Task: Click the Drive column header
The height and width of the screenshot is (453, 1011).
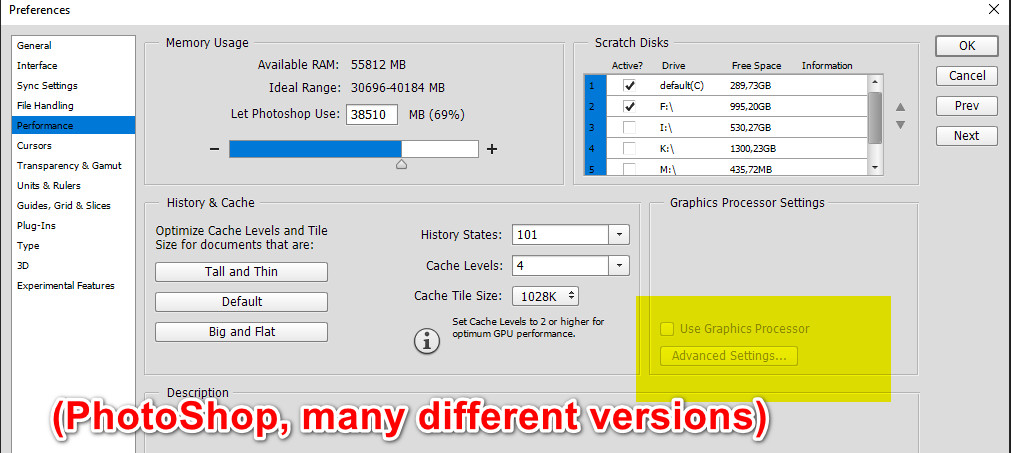Action: tap(673, 66)
